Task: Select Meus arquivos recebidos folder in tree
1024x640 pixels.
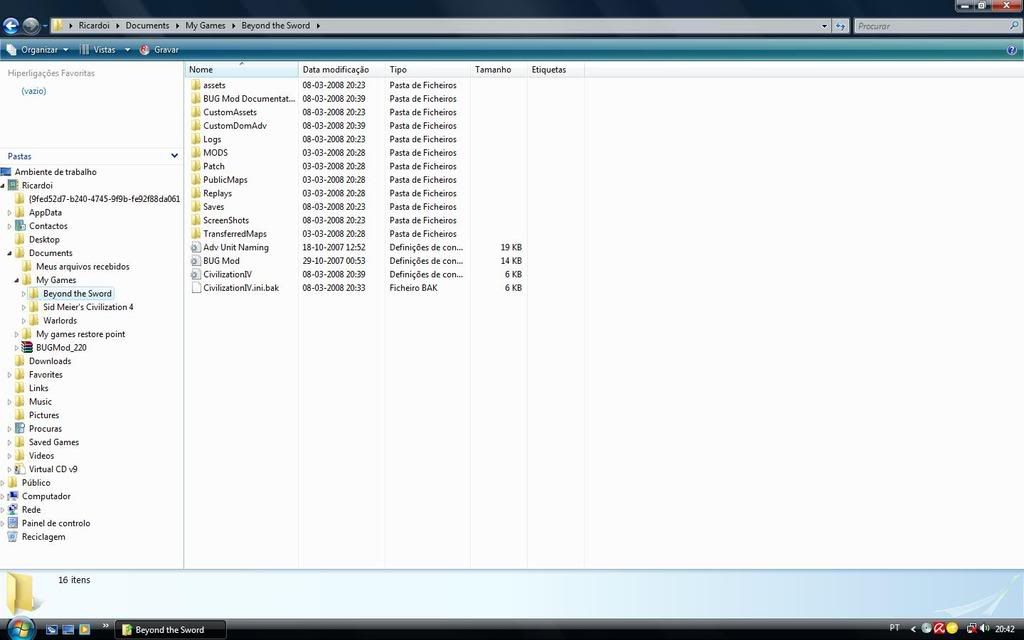Action: 82,266
